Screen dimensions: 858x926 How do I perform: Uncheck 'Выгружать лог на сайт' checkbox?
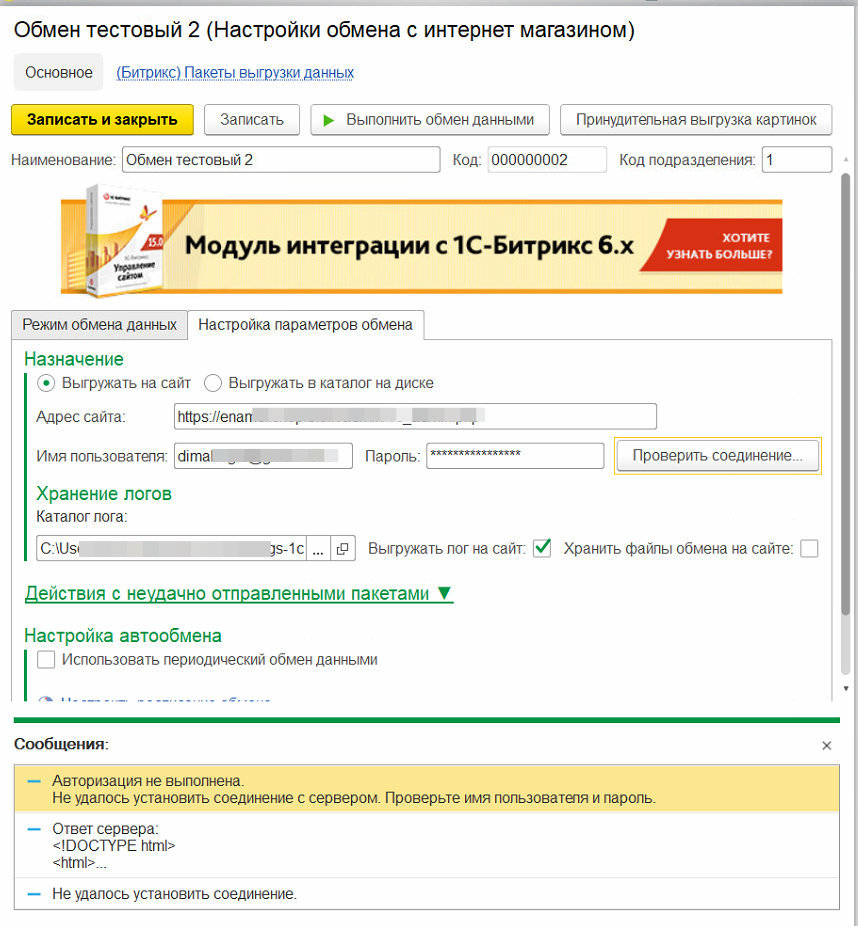pyautogui.click(x=542, y=548)
